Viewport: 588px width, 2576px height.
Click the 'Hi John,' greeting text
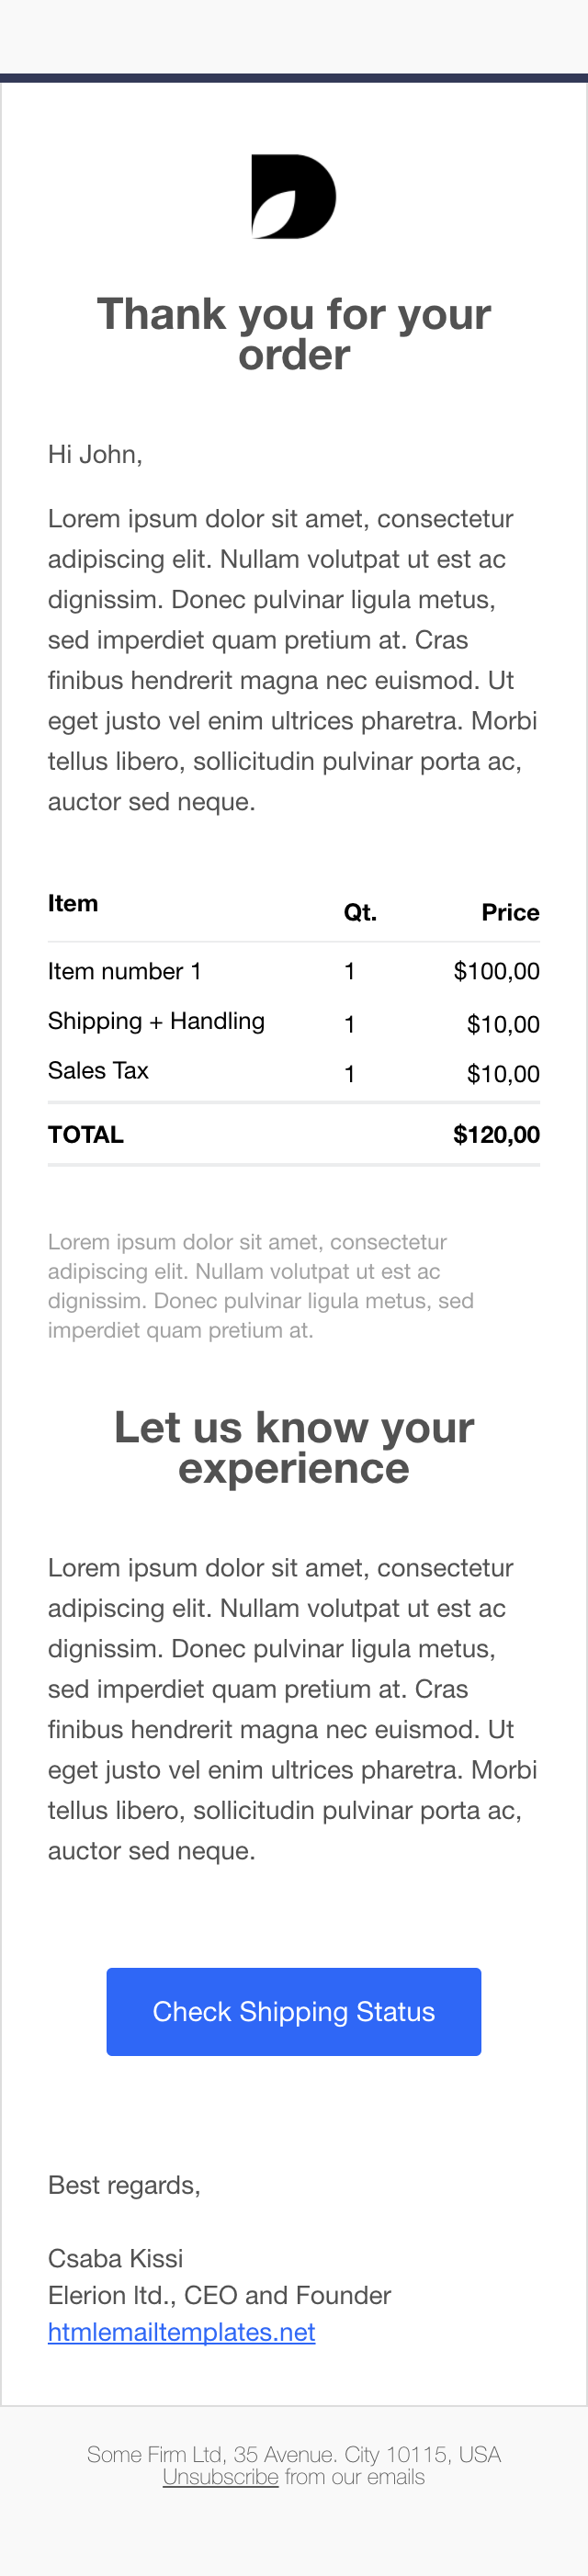coord(95,455)
